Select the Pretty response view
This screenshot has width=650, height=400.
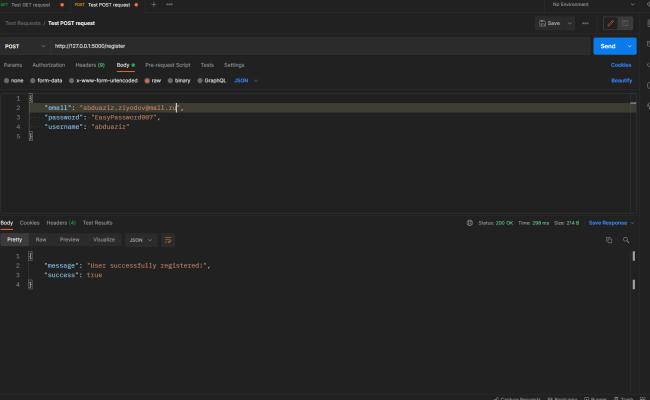[15, 240]
